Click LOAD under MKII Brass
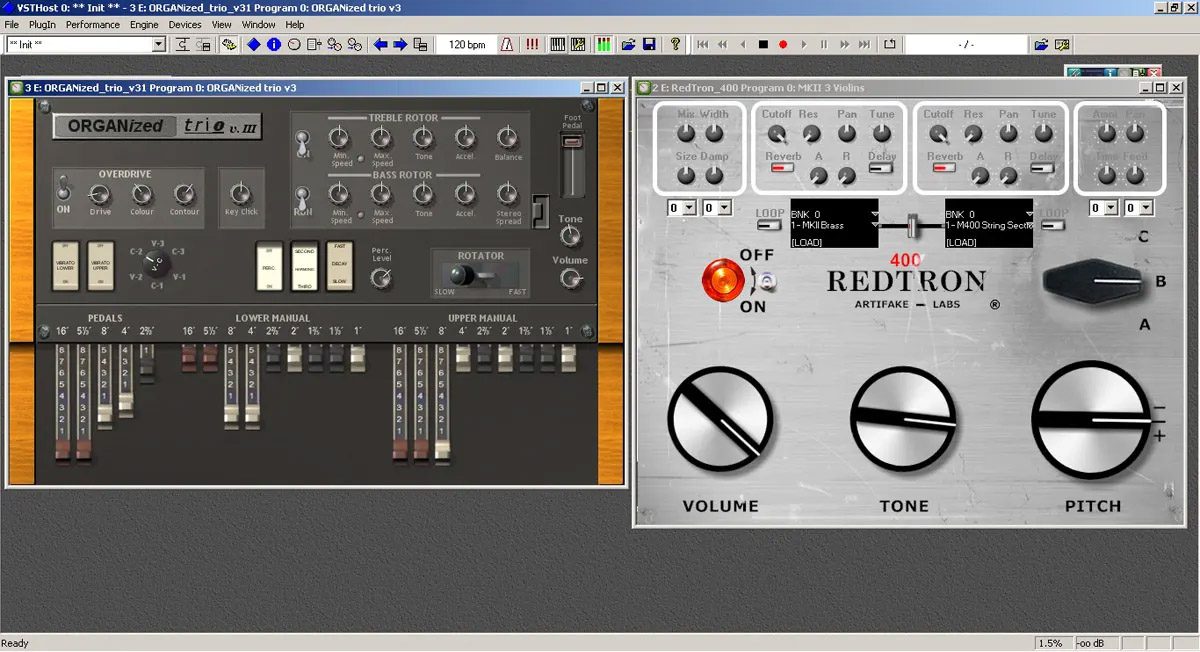The image size is (1200, 652). [806, 242]
